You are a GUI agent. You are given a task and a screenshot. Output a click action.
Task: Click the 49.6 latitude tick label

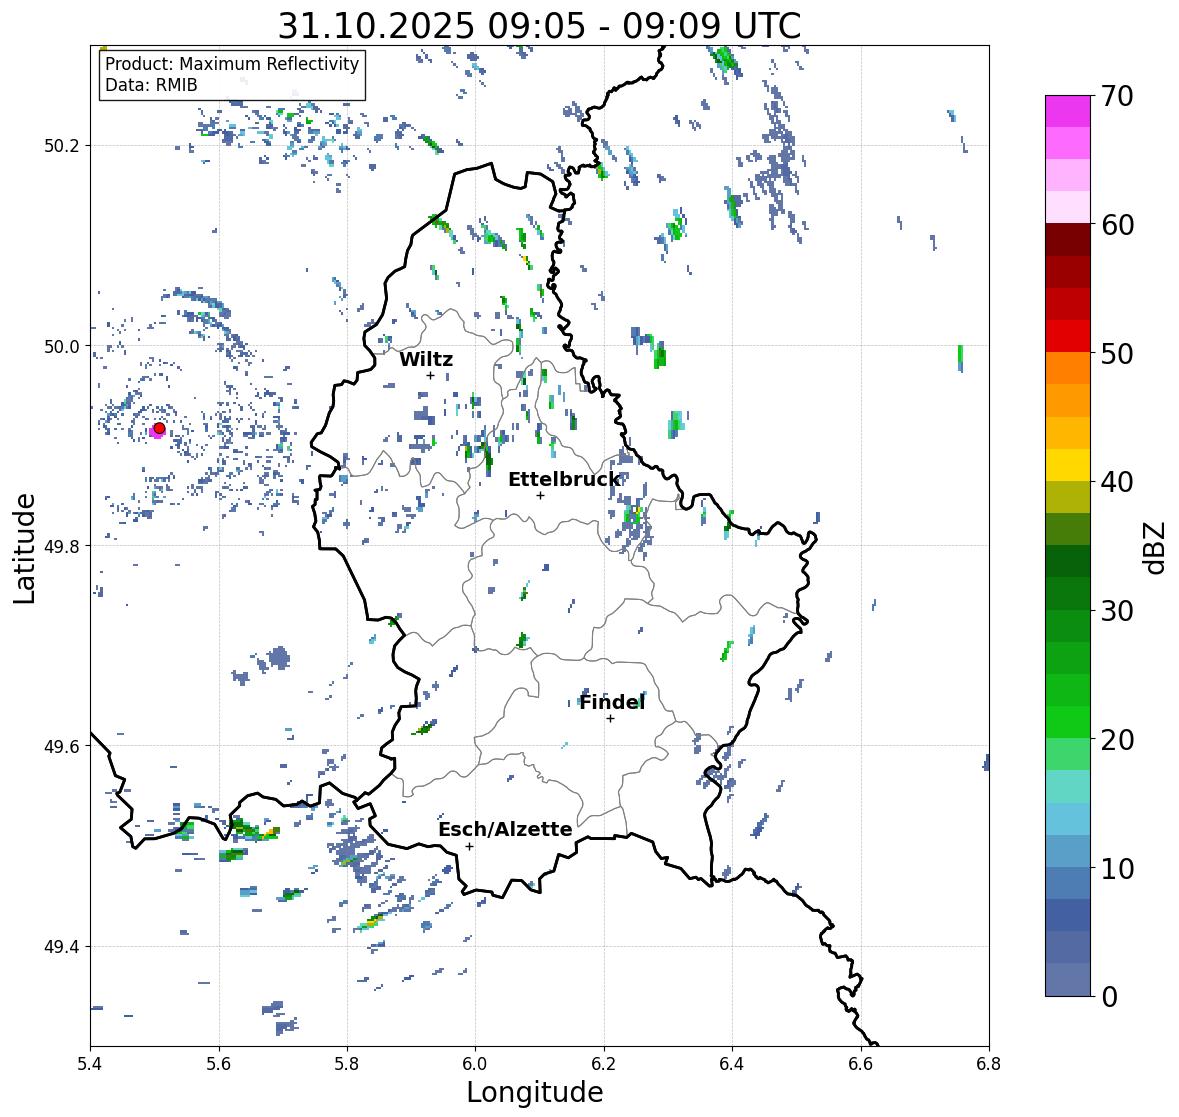coord(62,746)
